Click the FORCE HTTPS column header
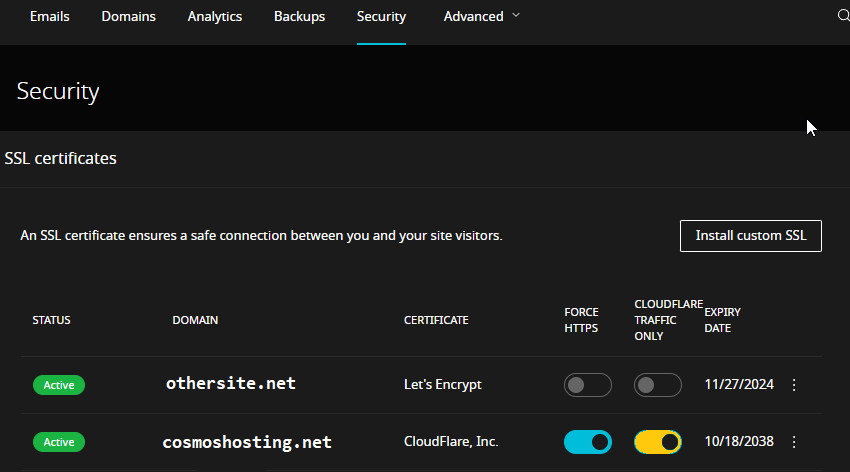850x472 pixels. (581, 320)
